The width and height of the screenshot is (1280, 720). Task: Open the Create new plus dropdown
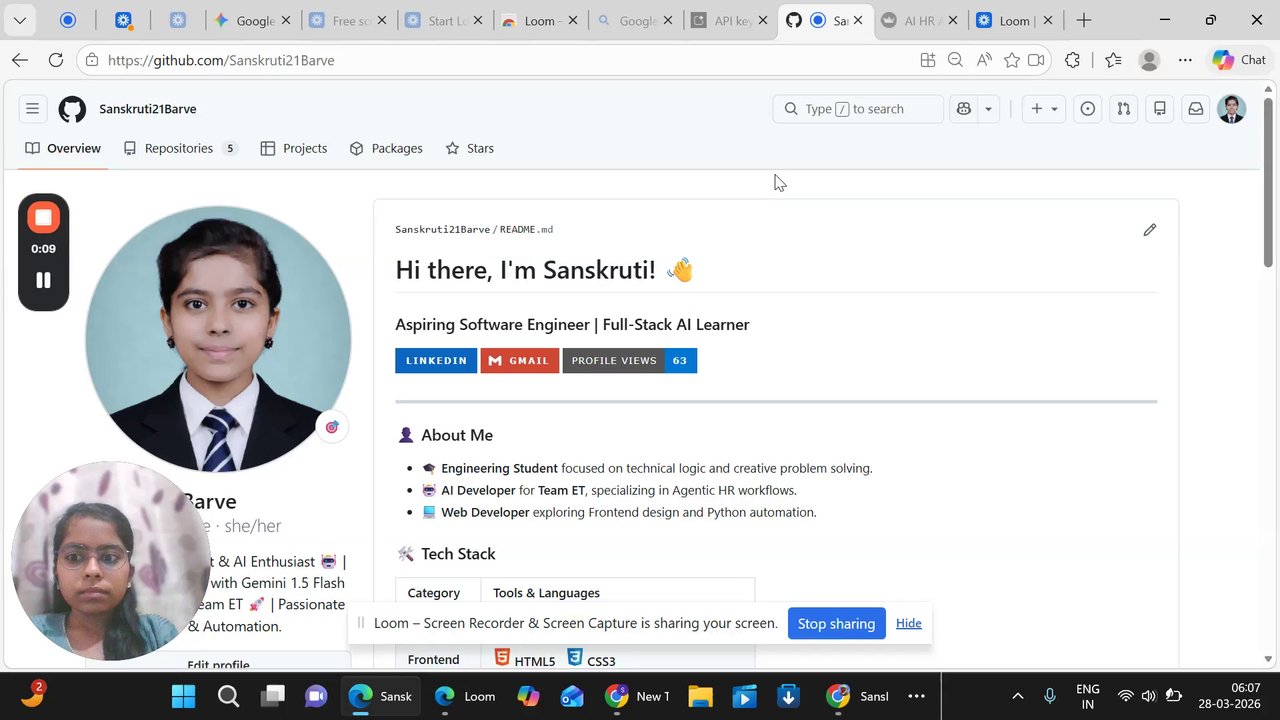[x=1043, y=109]
